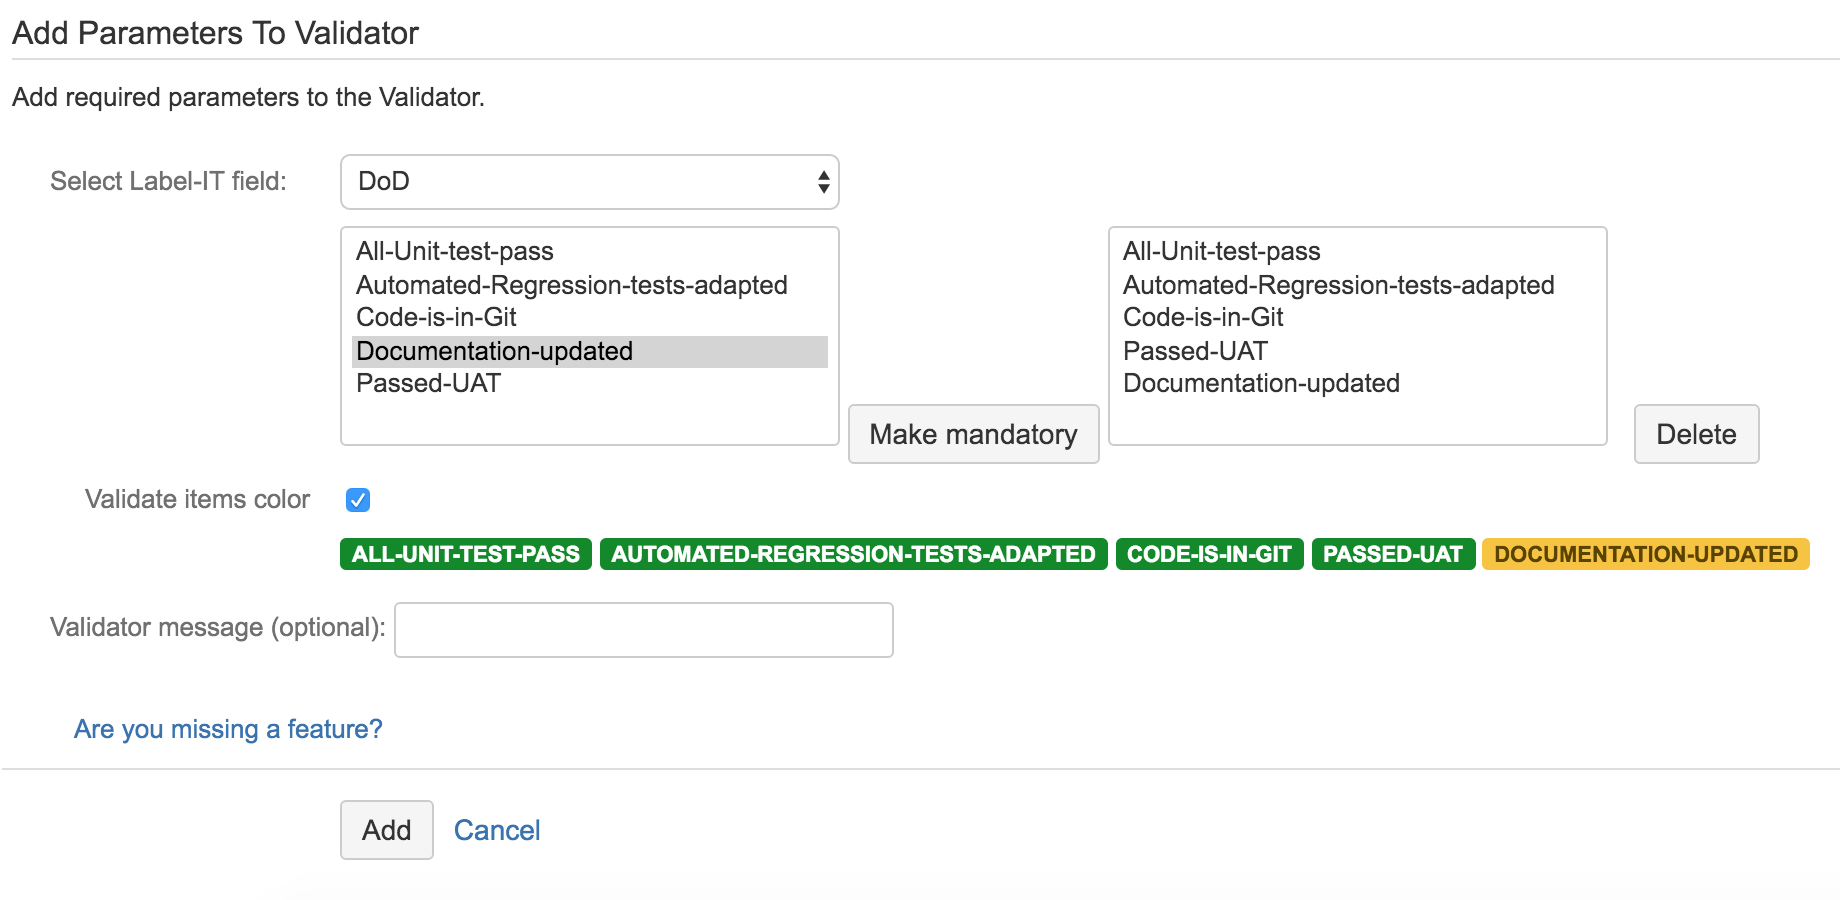Uncheck the Validate items color checkbox
Image resolution: width=1840 pixels, height=900 pixels.
(358, 500)
